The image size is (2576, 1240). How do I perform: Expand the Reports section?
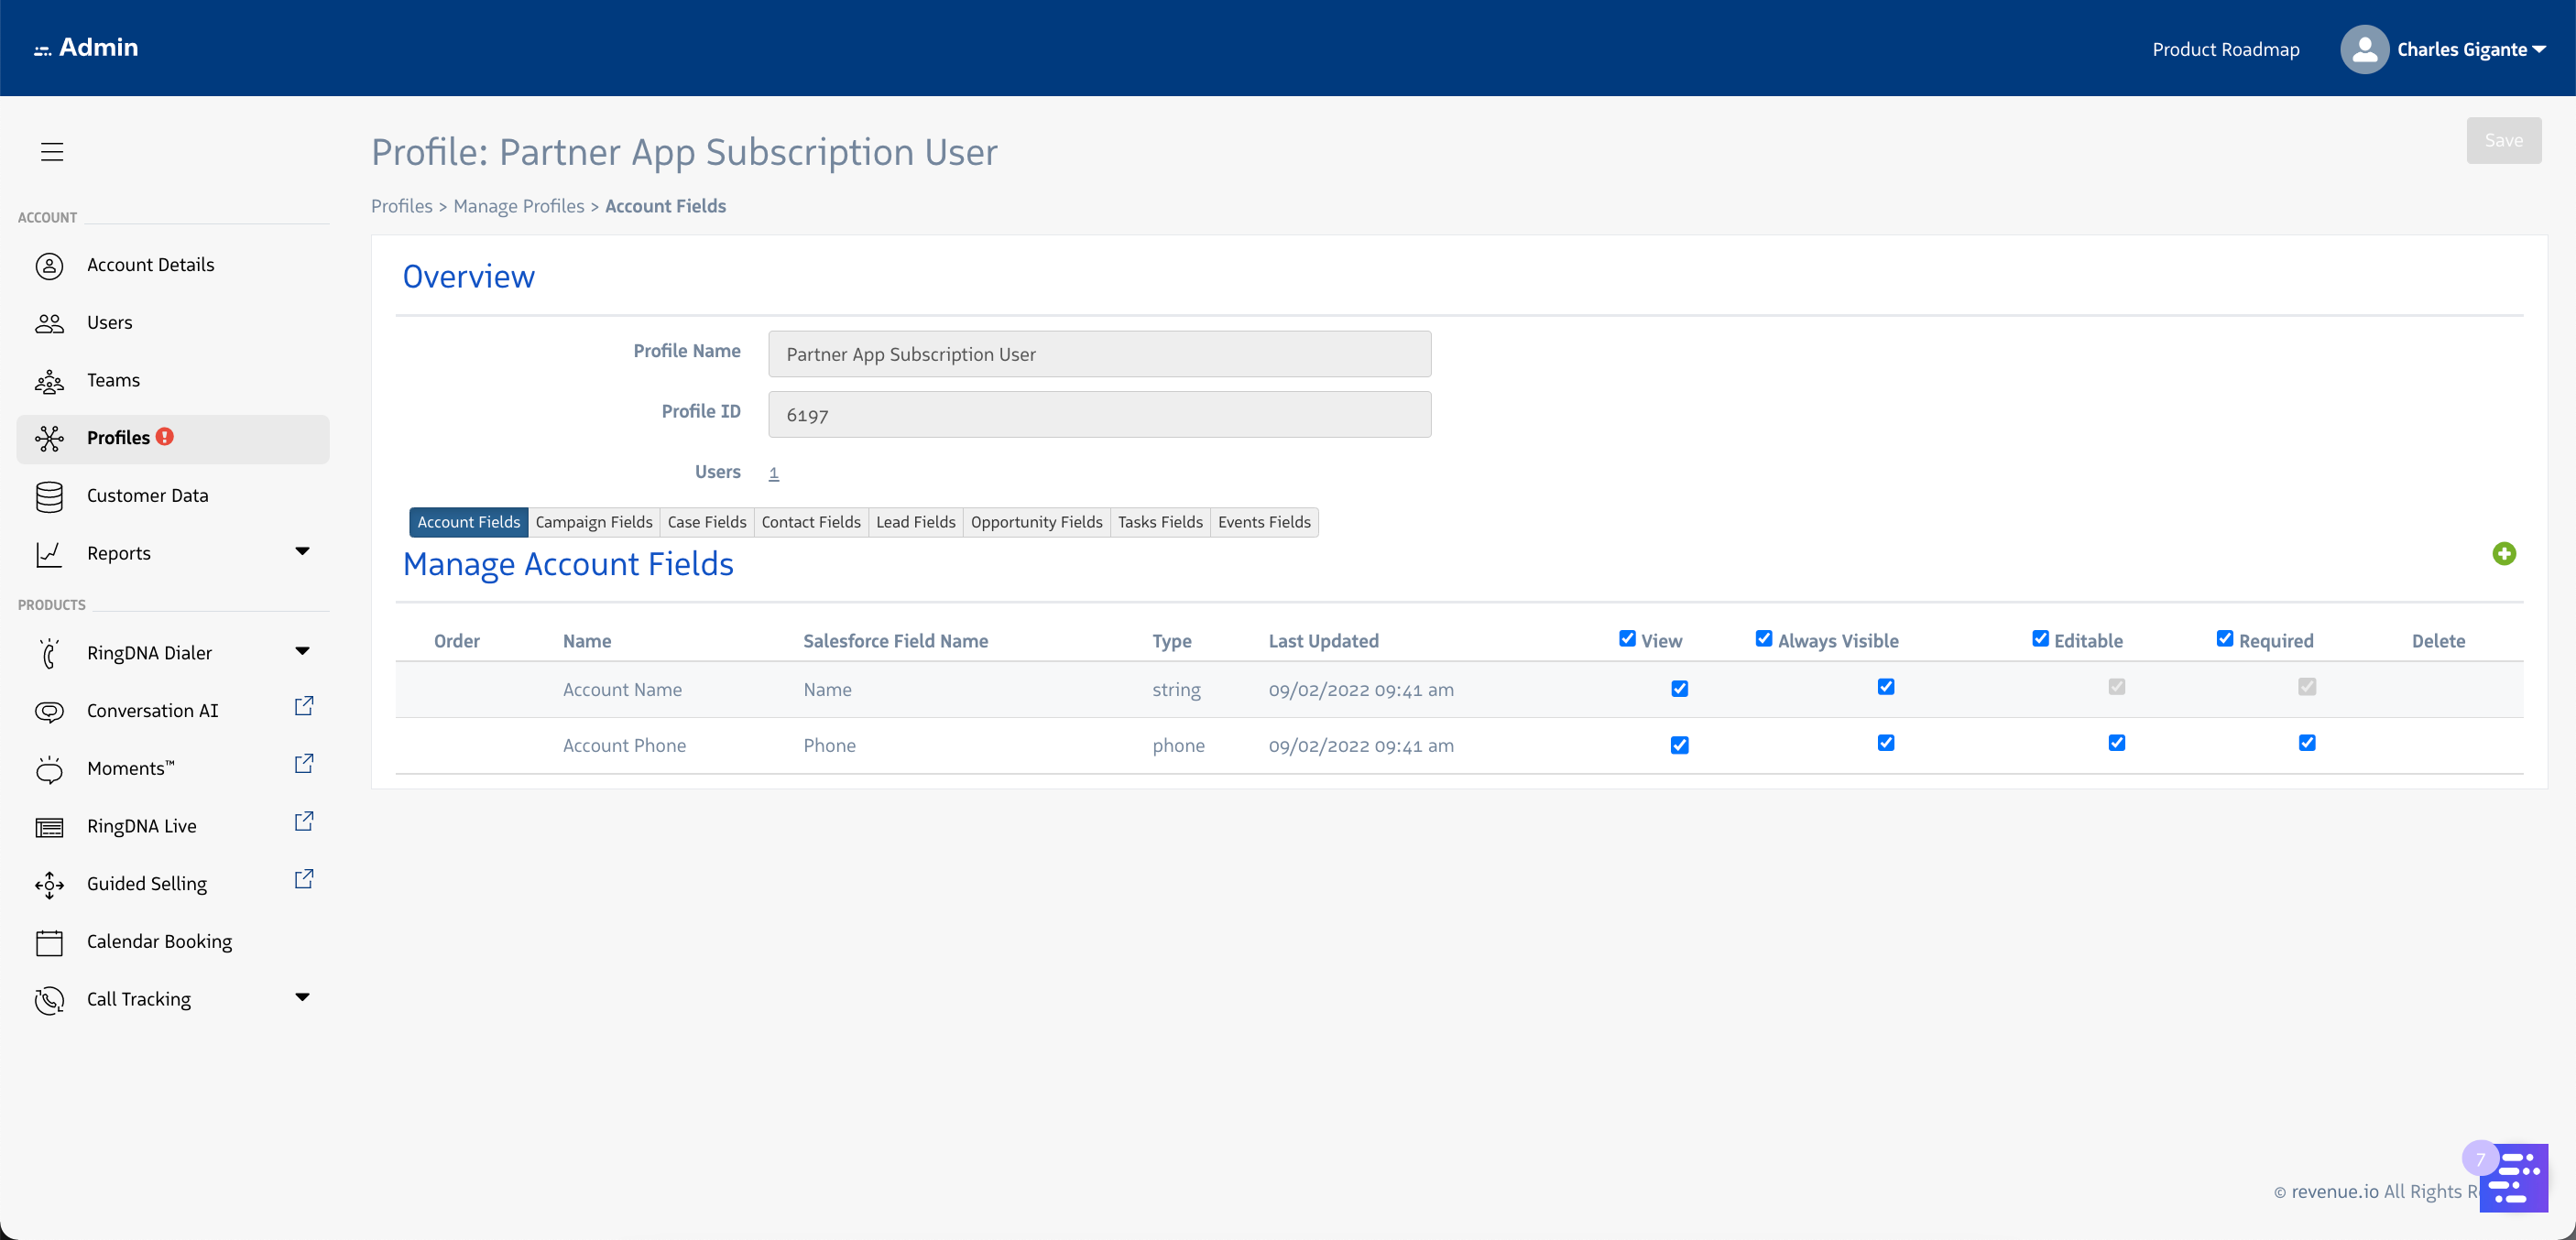click(x=302, y=551)
